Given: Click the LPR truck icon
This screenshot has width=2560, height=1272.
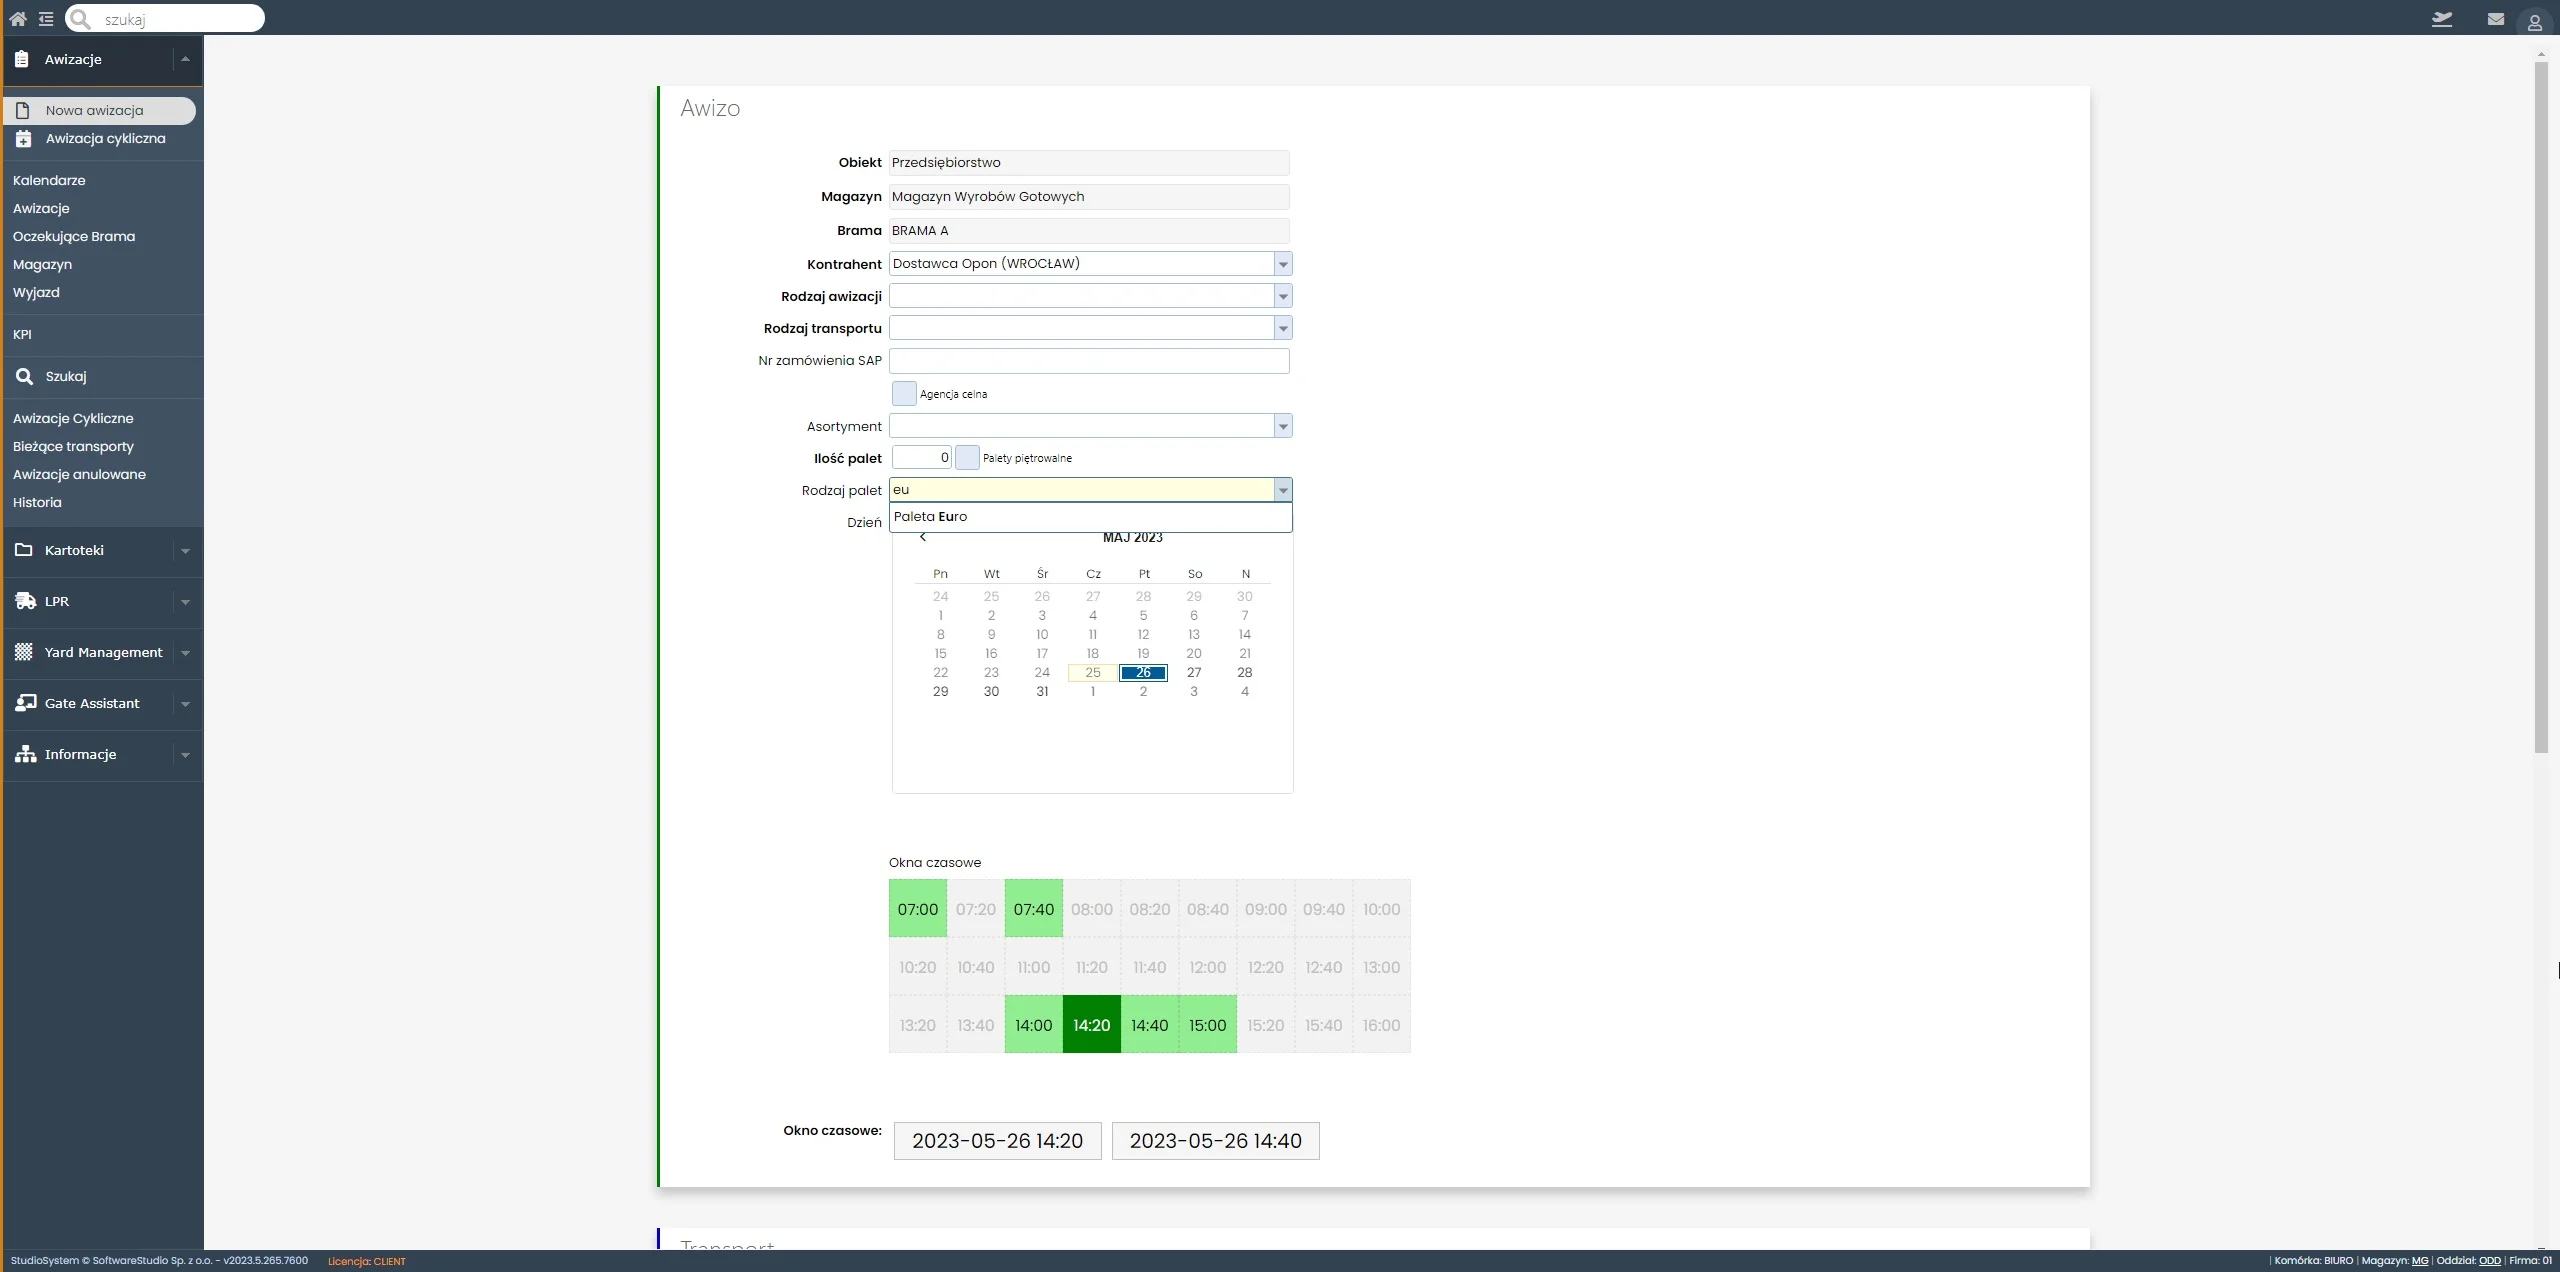Looking at the screenshot, I should point(25,601).
